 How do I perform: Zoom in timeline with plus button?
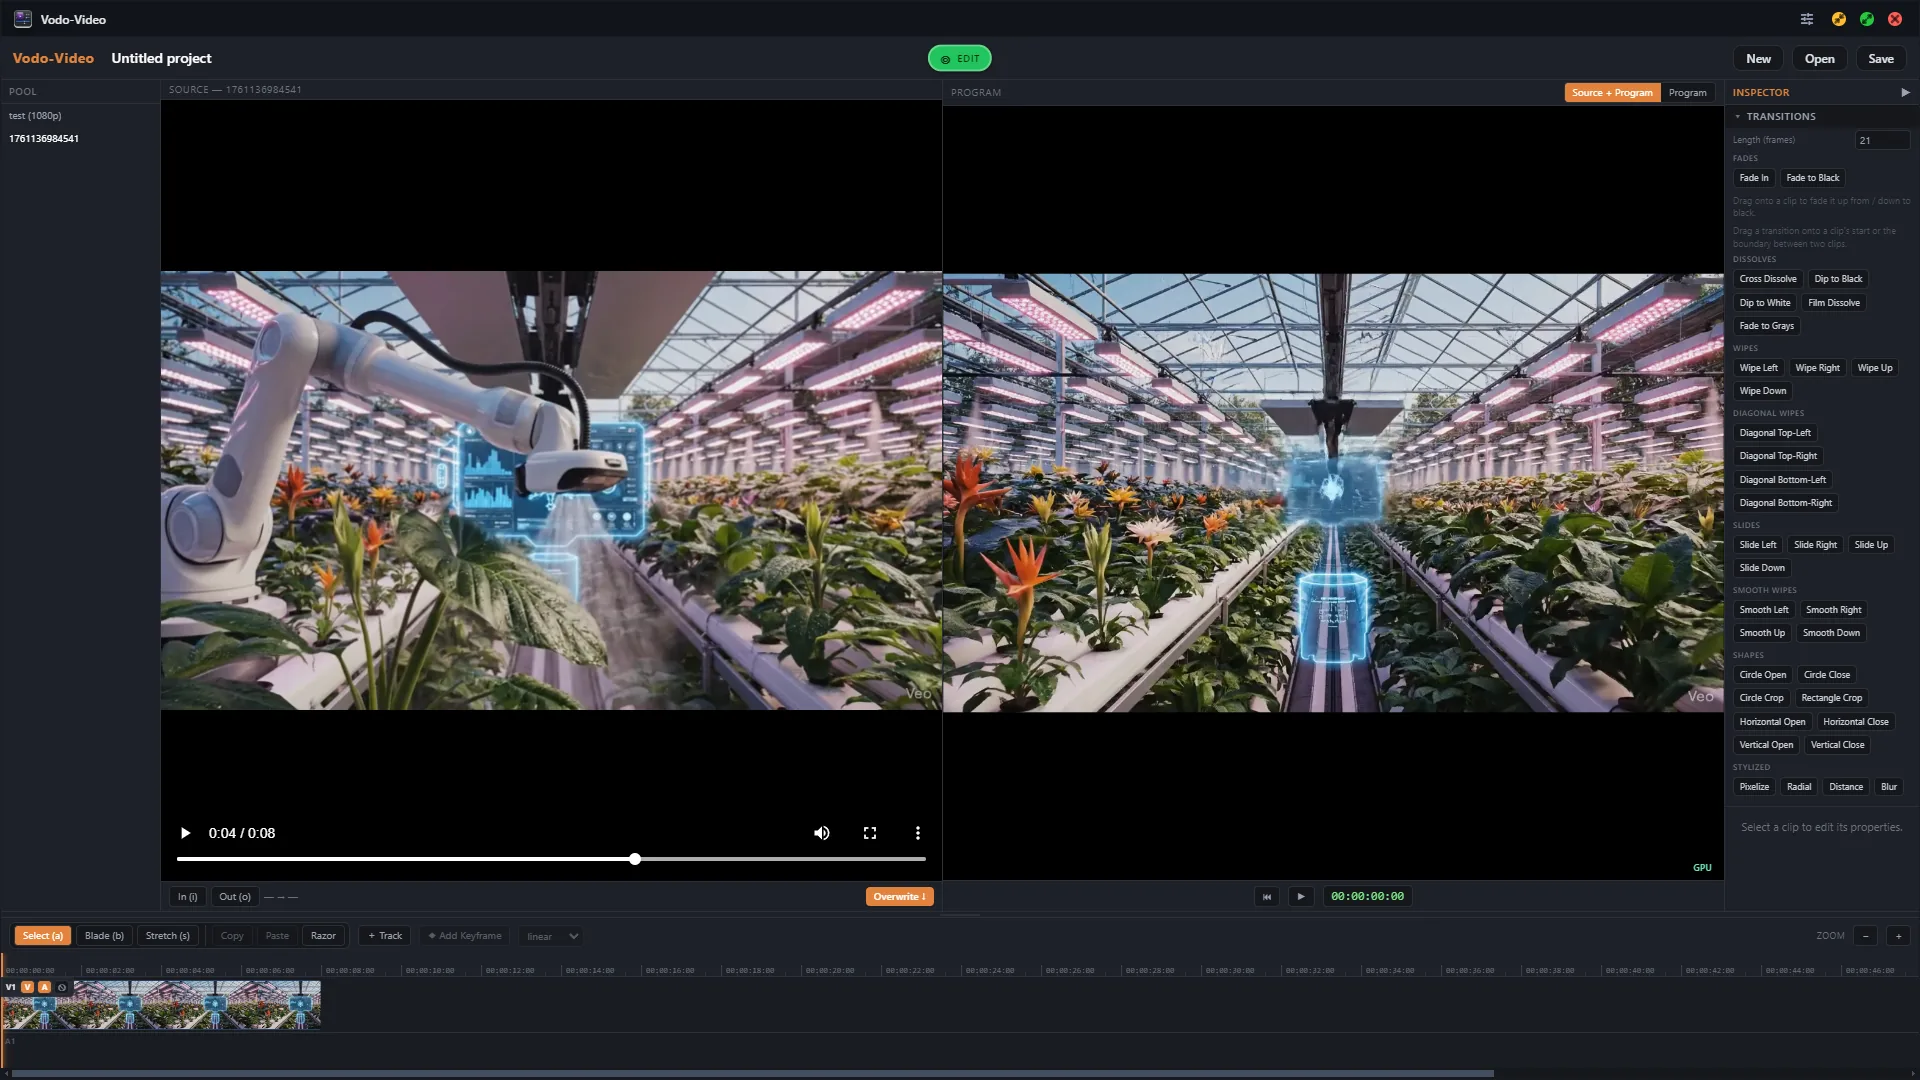pos(1898,936)
